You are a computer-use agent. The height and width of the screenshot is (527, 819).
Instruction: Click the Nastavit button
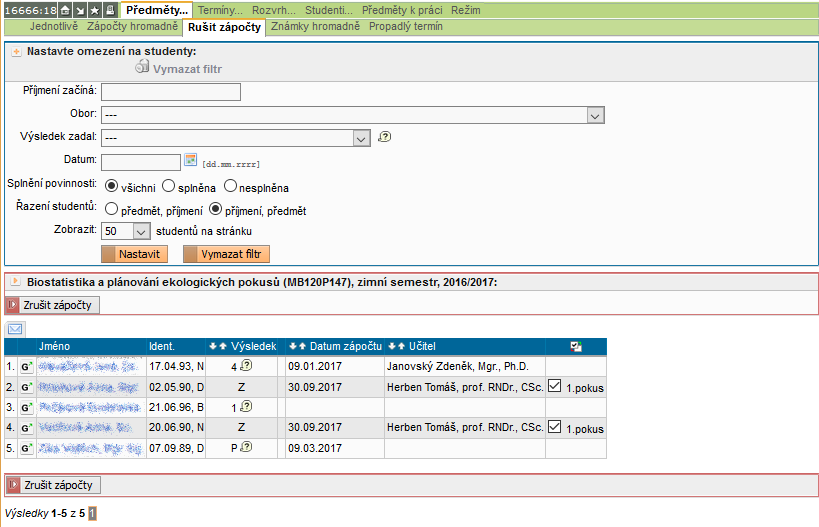pyautogui.click(x=138, y=254)
